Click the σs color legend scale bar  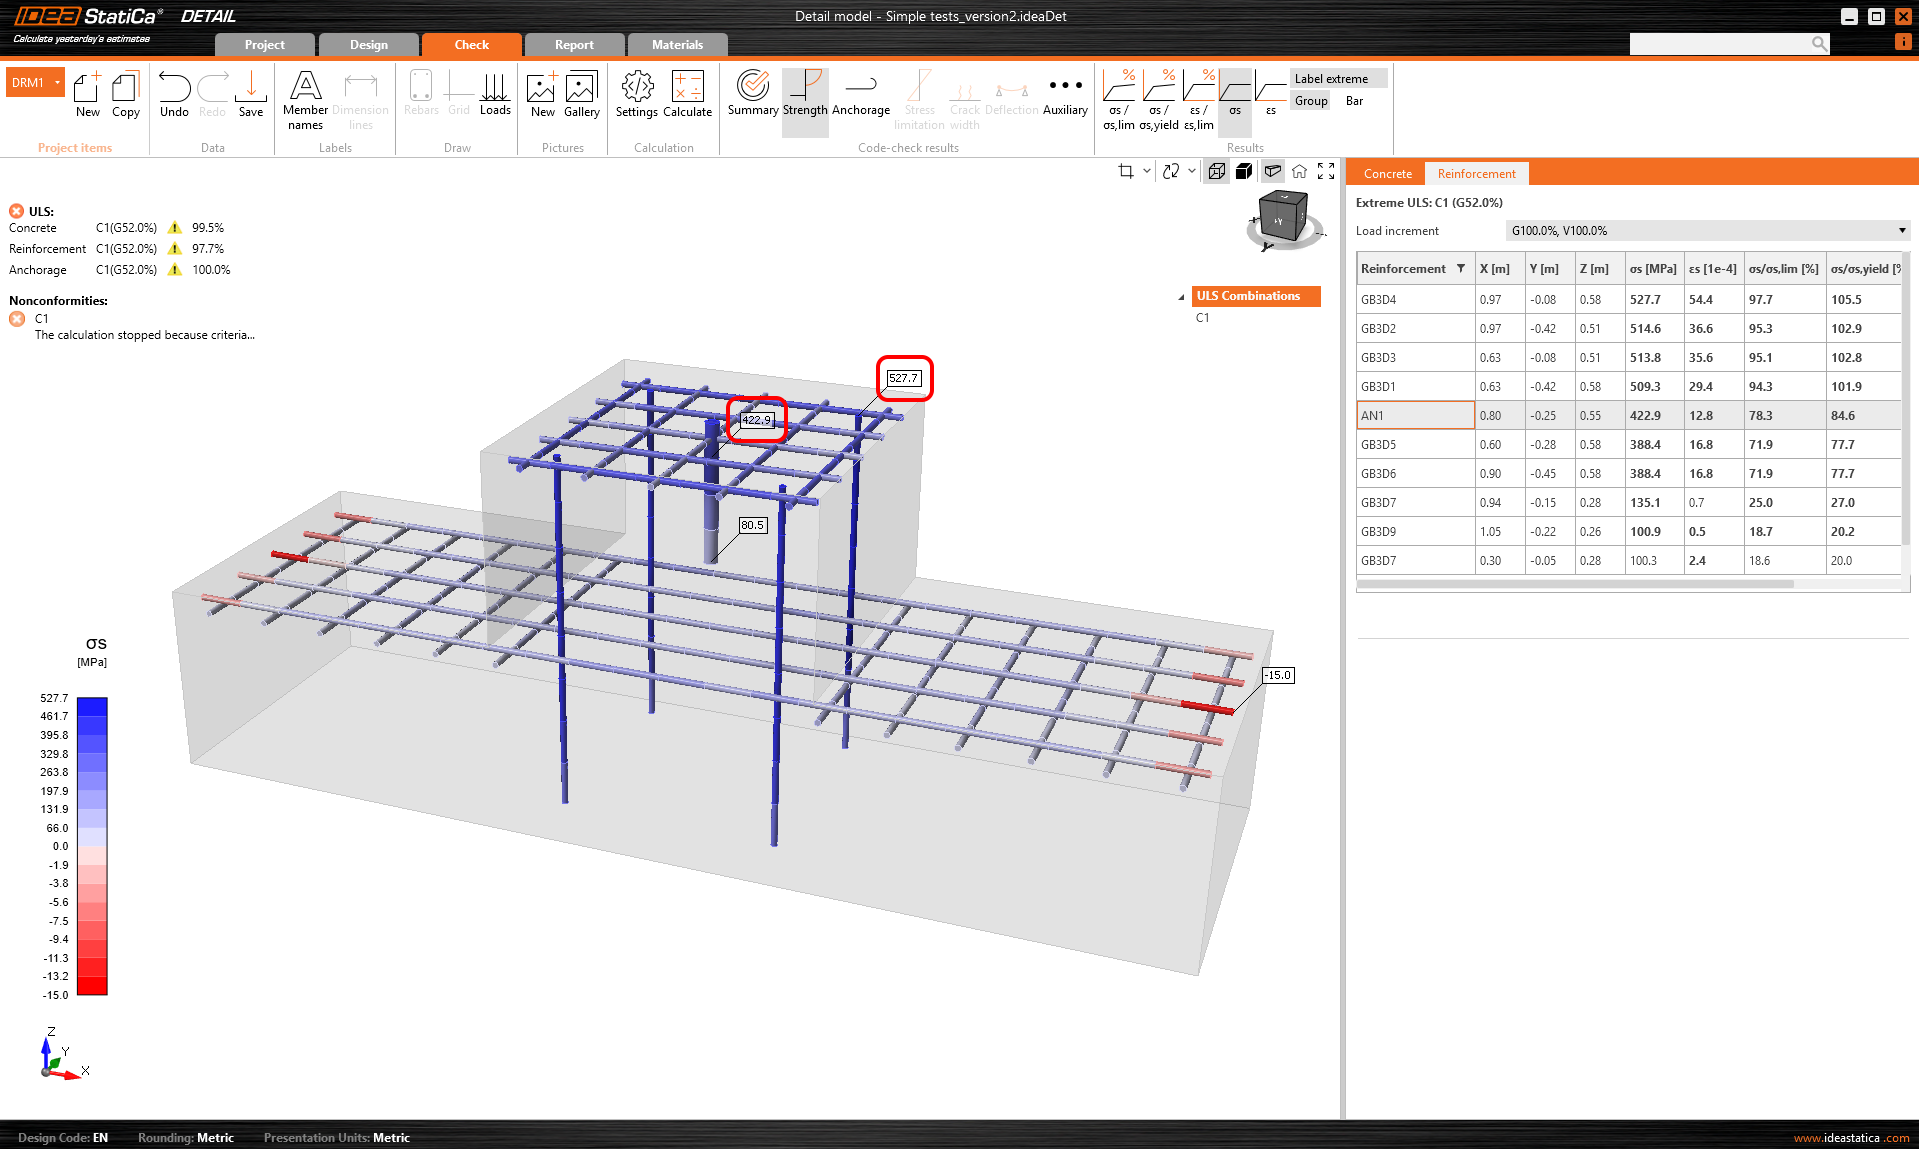tap(92, 846)
